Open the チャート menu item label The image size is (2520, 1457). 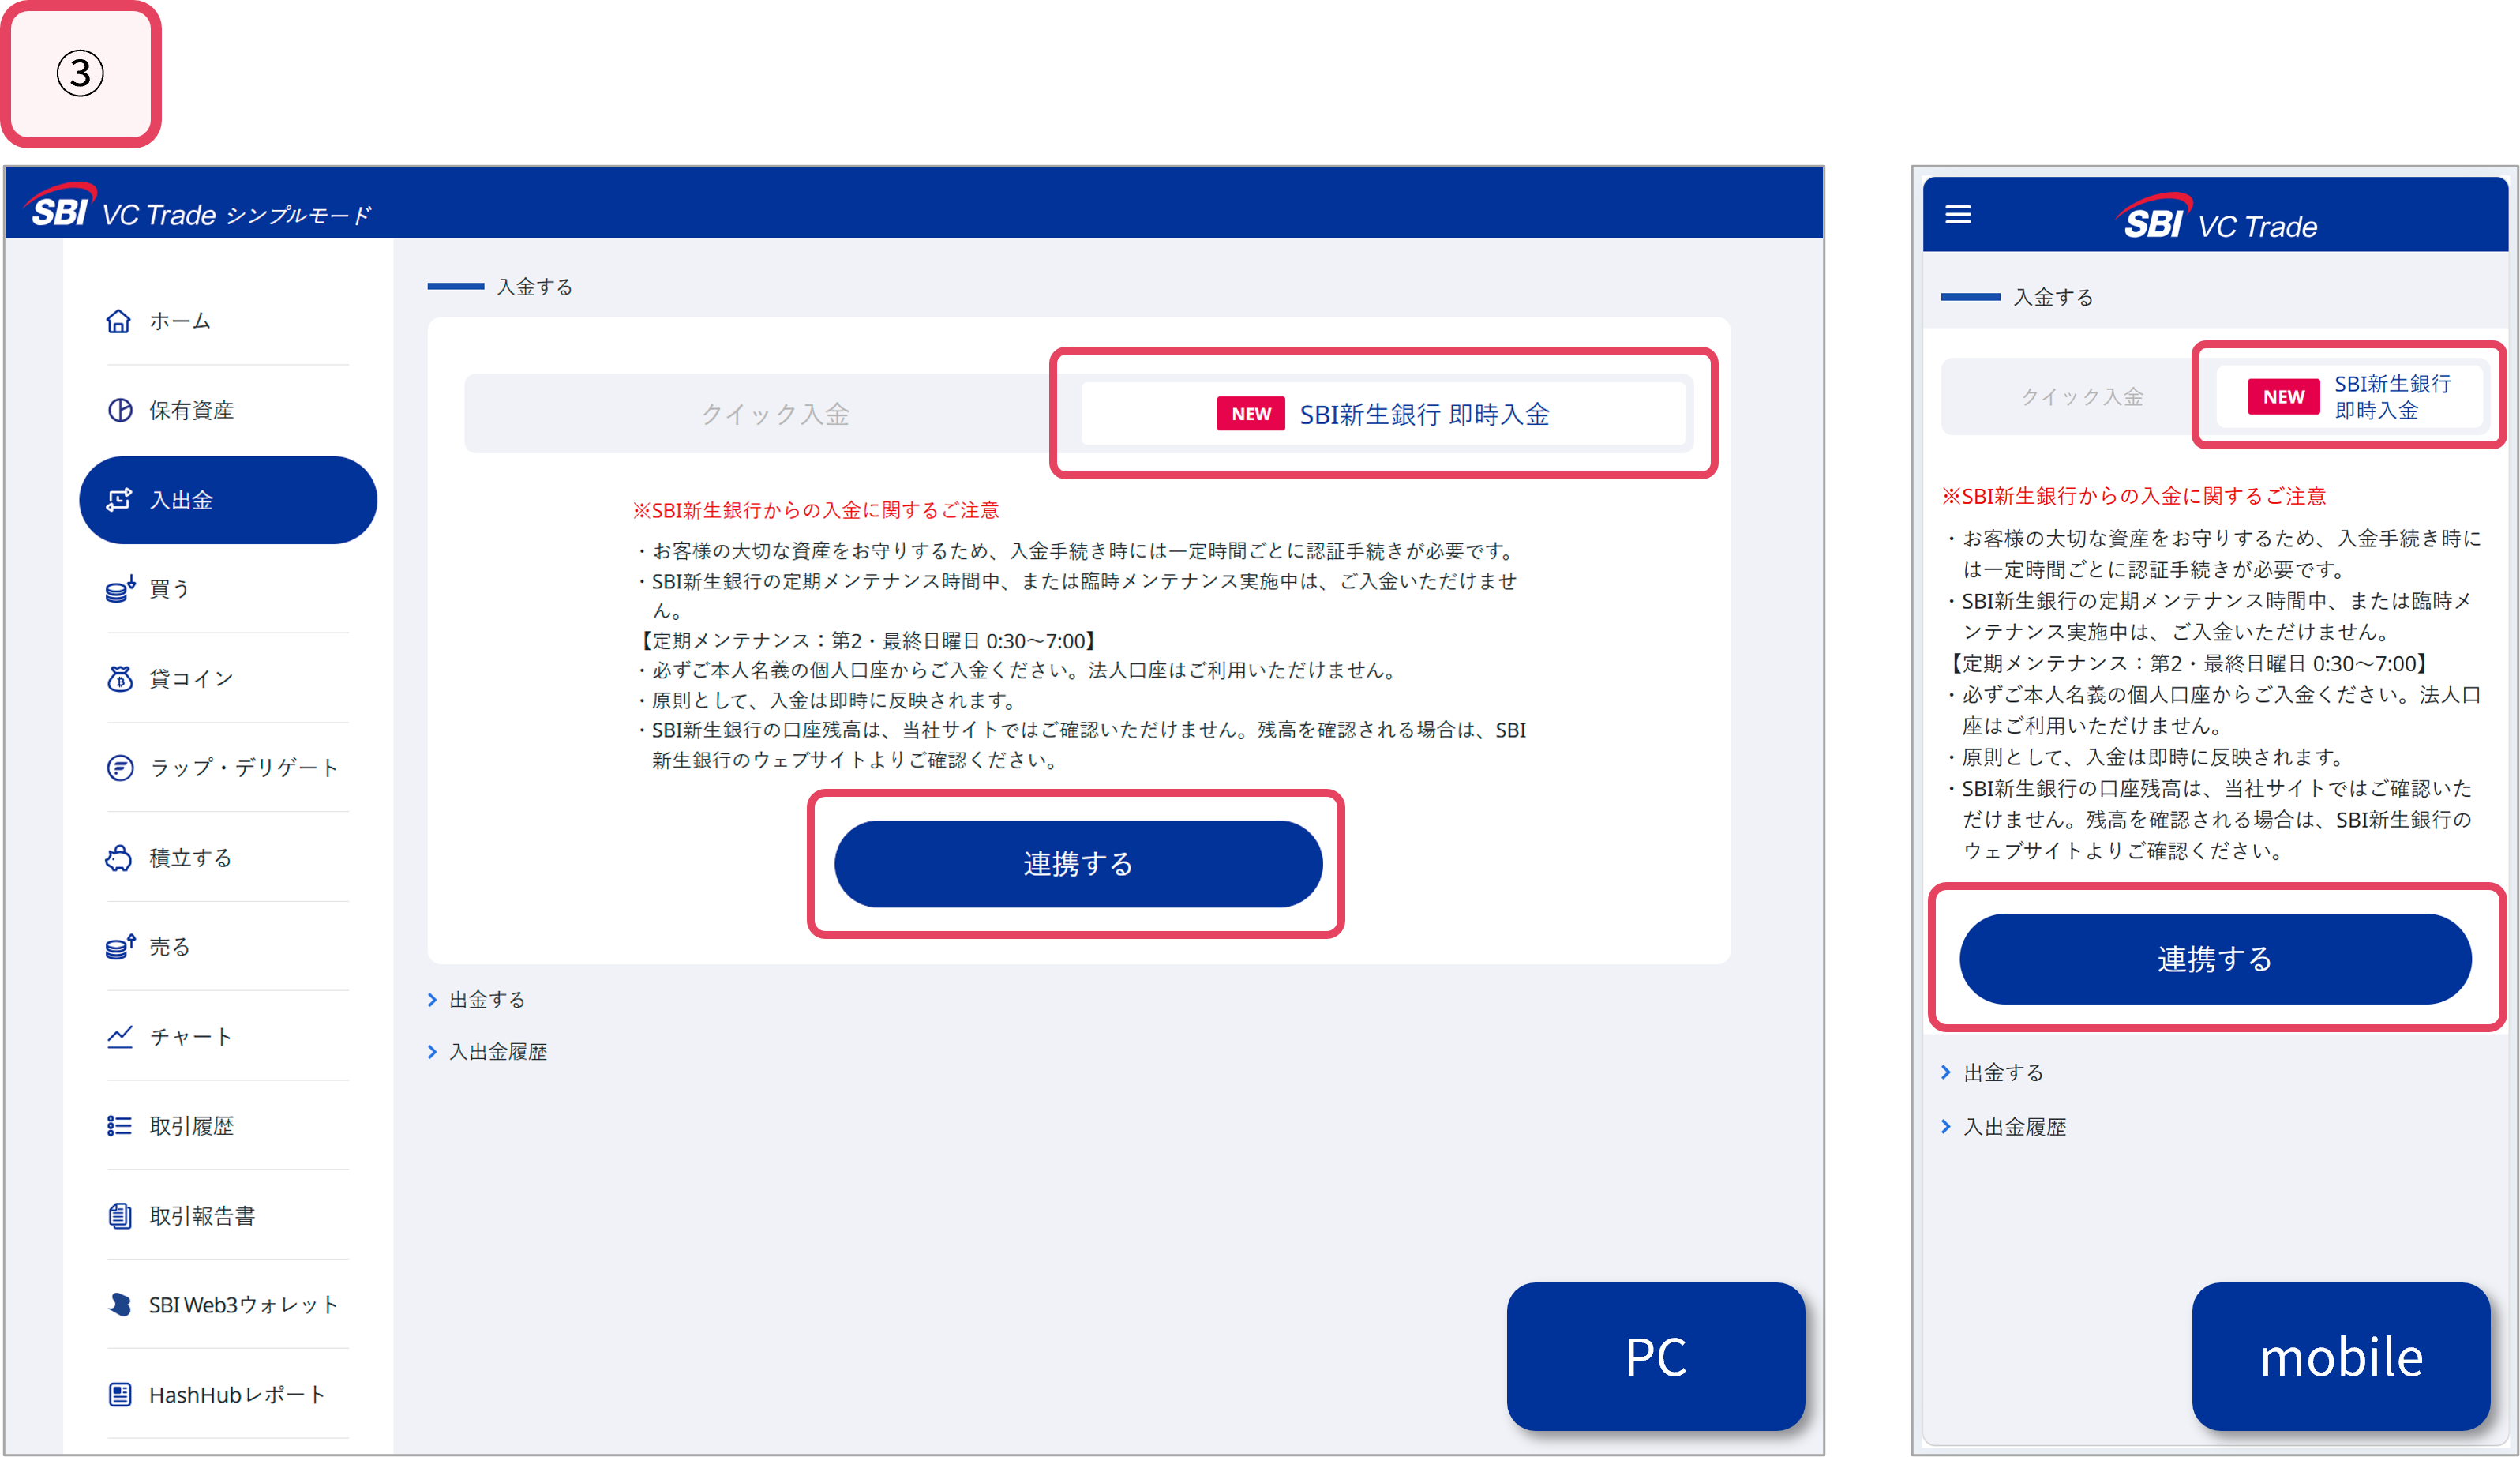click(191, 1037)
